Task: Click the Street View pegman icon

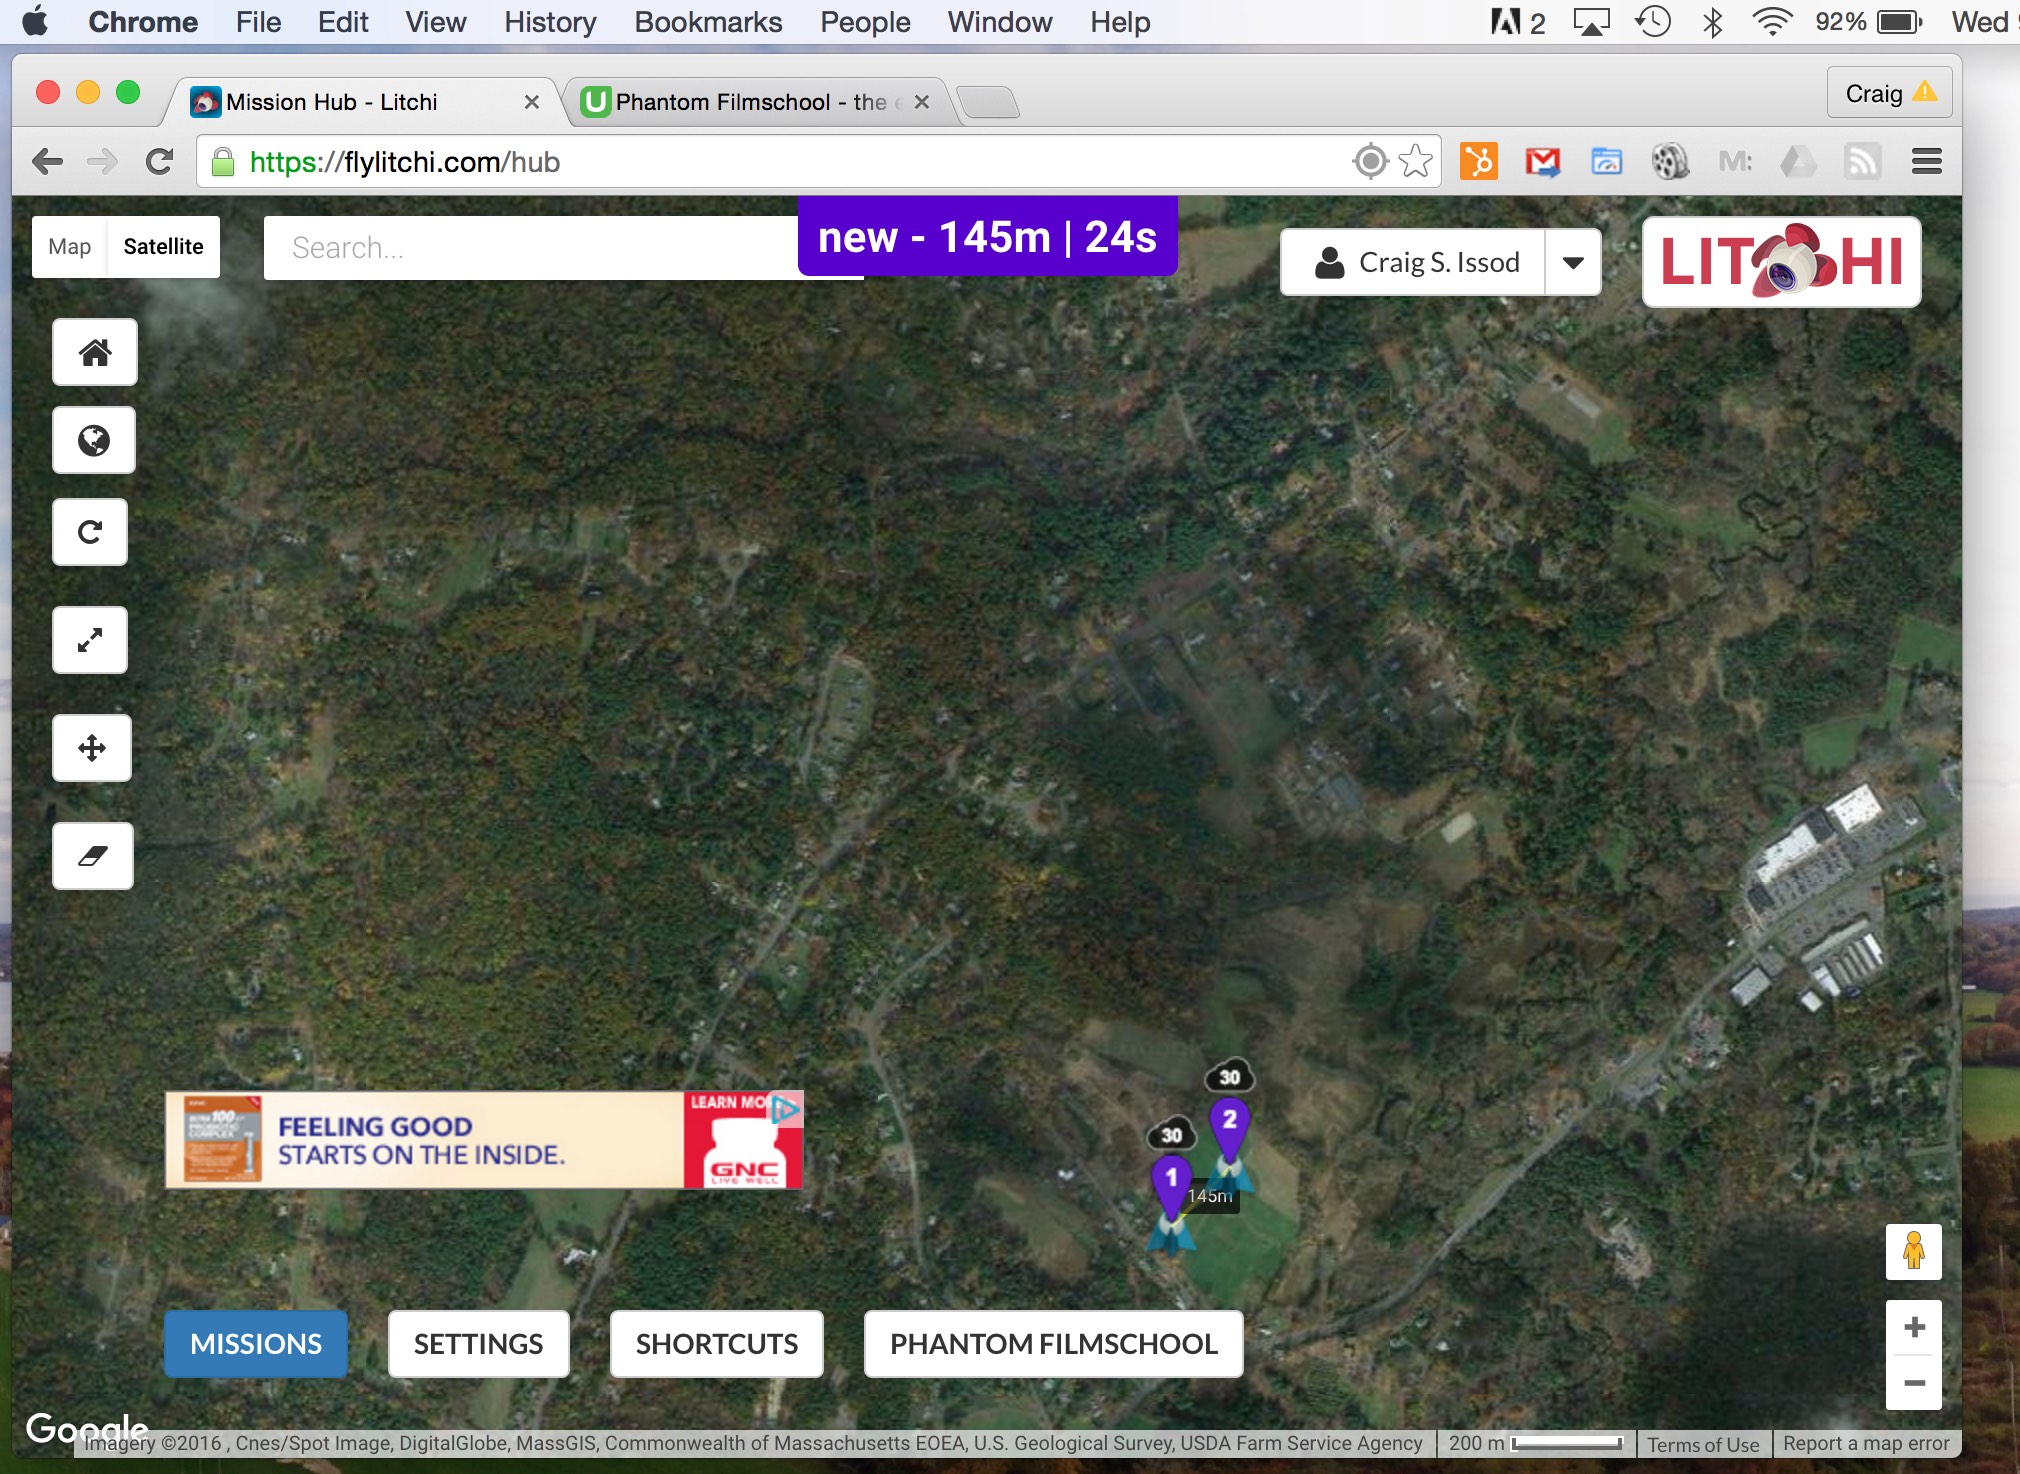Action: (x=1914, y=1251)
